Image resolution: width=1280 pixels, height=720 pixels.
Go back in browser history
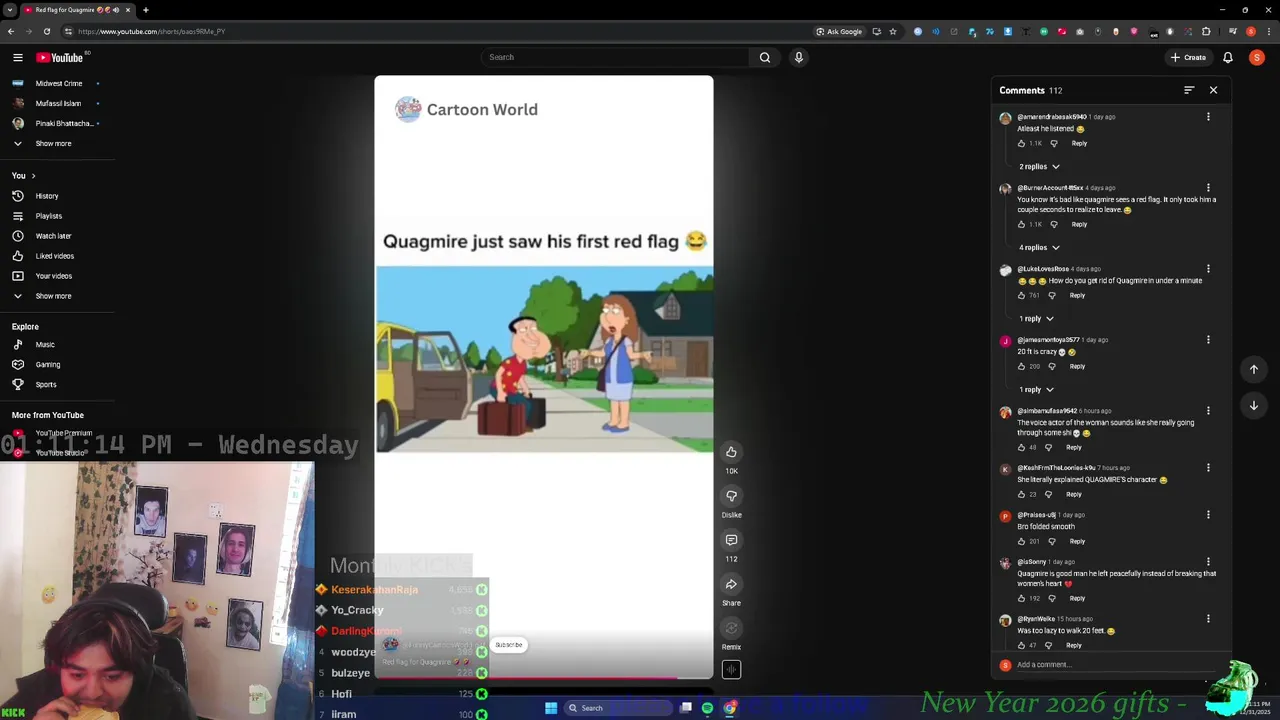coord(10,31)
